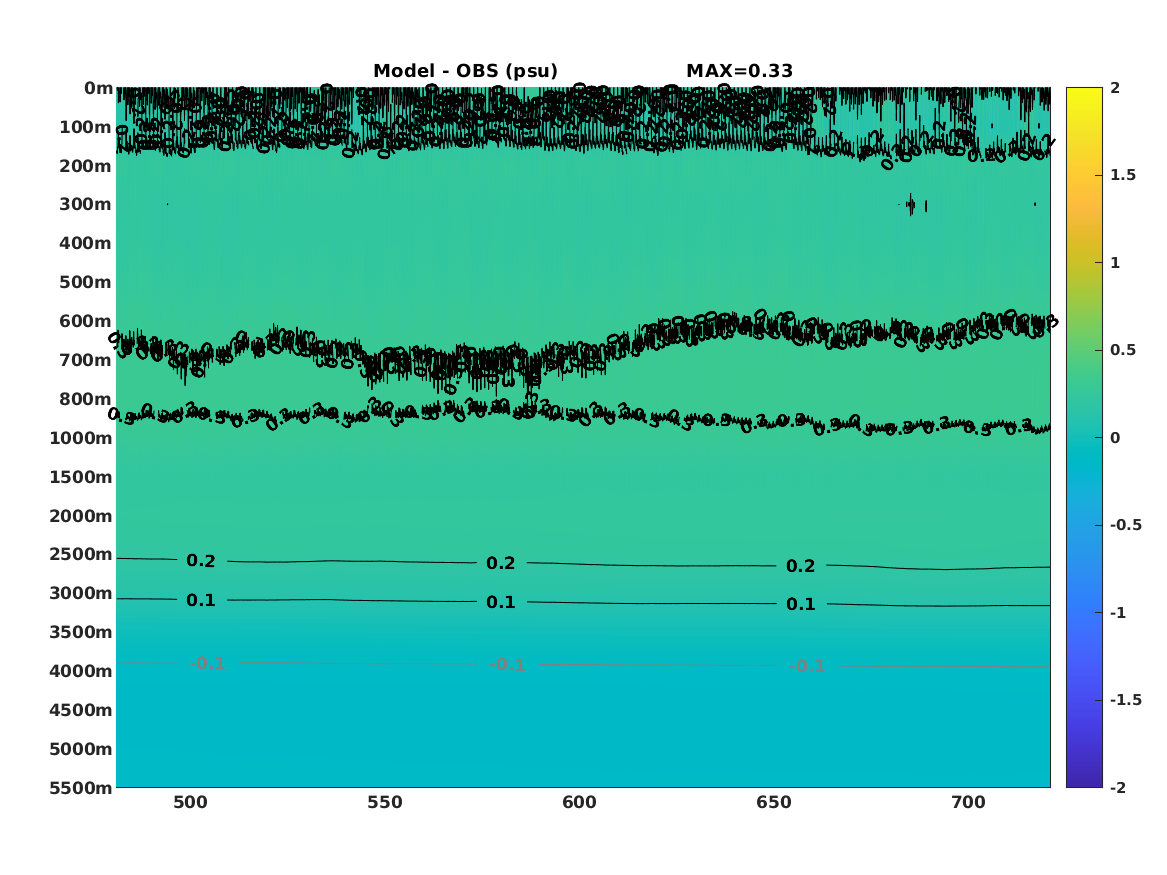Select the 'MAX=0.33' annotation text

click(x=739, y=71)
